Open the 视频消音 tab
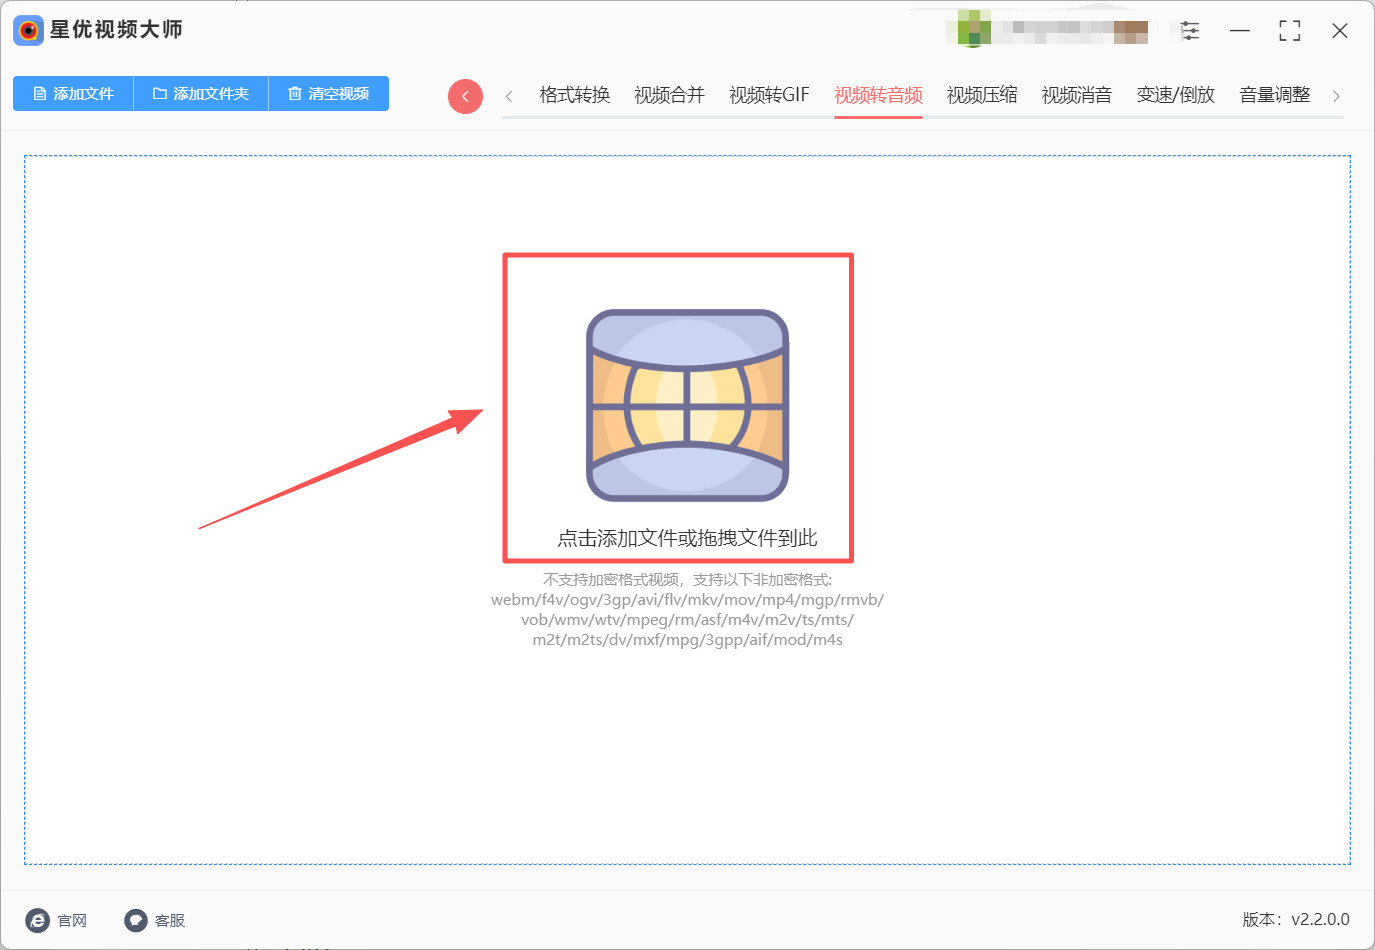1375x950 pixels. point(1077,95)
